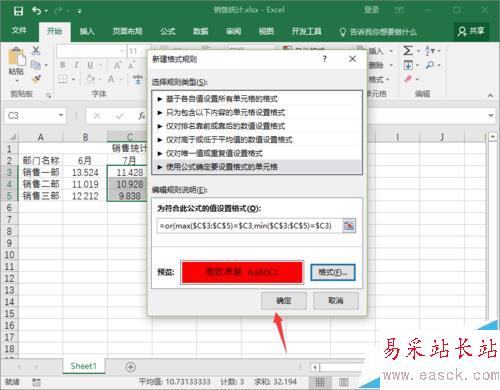Click the add new sheet plus icon
Screen dimensions: 500x390
click(x=131, y=367)
